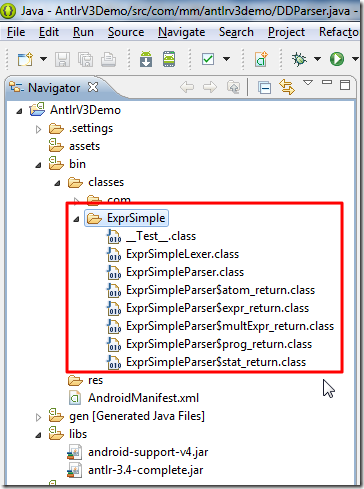Click the Save toolbar icon
Screen dimensions: 364x489
tap(62, 60)
